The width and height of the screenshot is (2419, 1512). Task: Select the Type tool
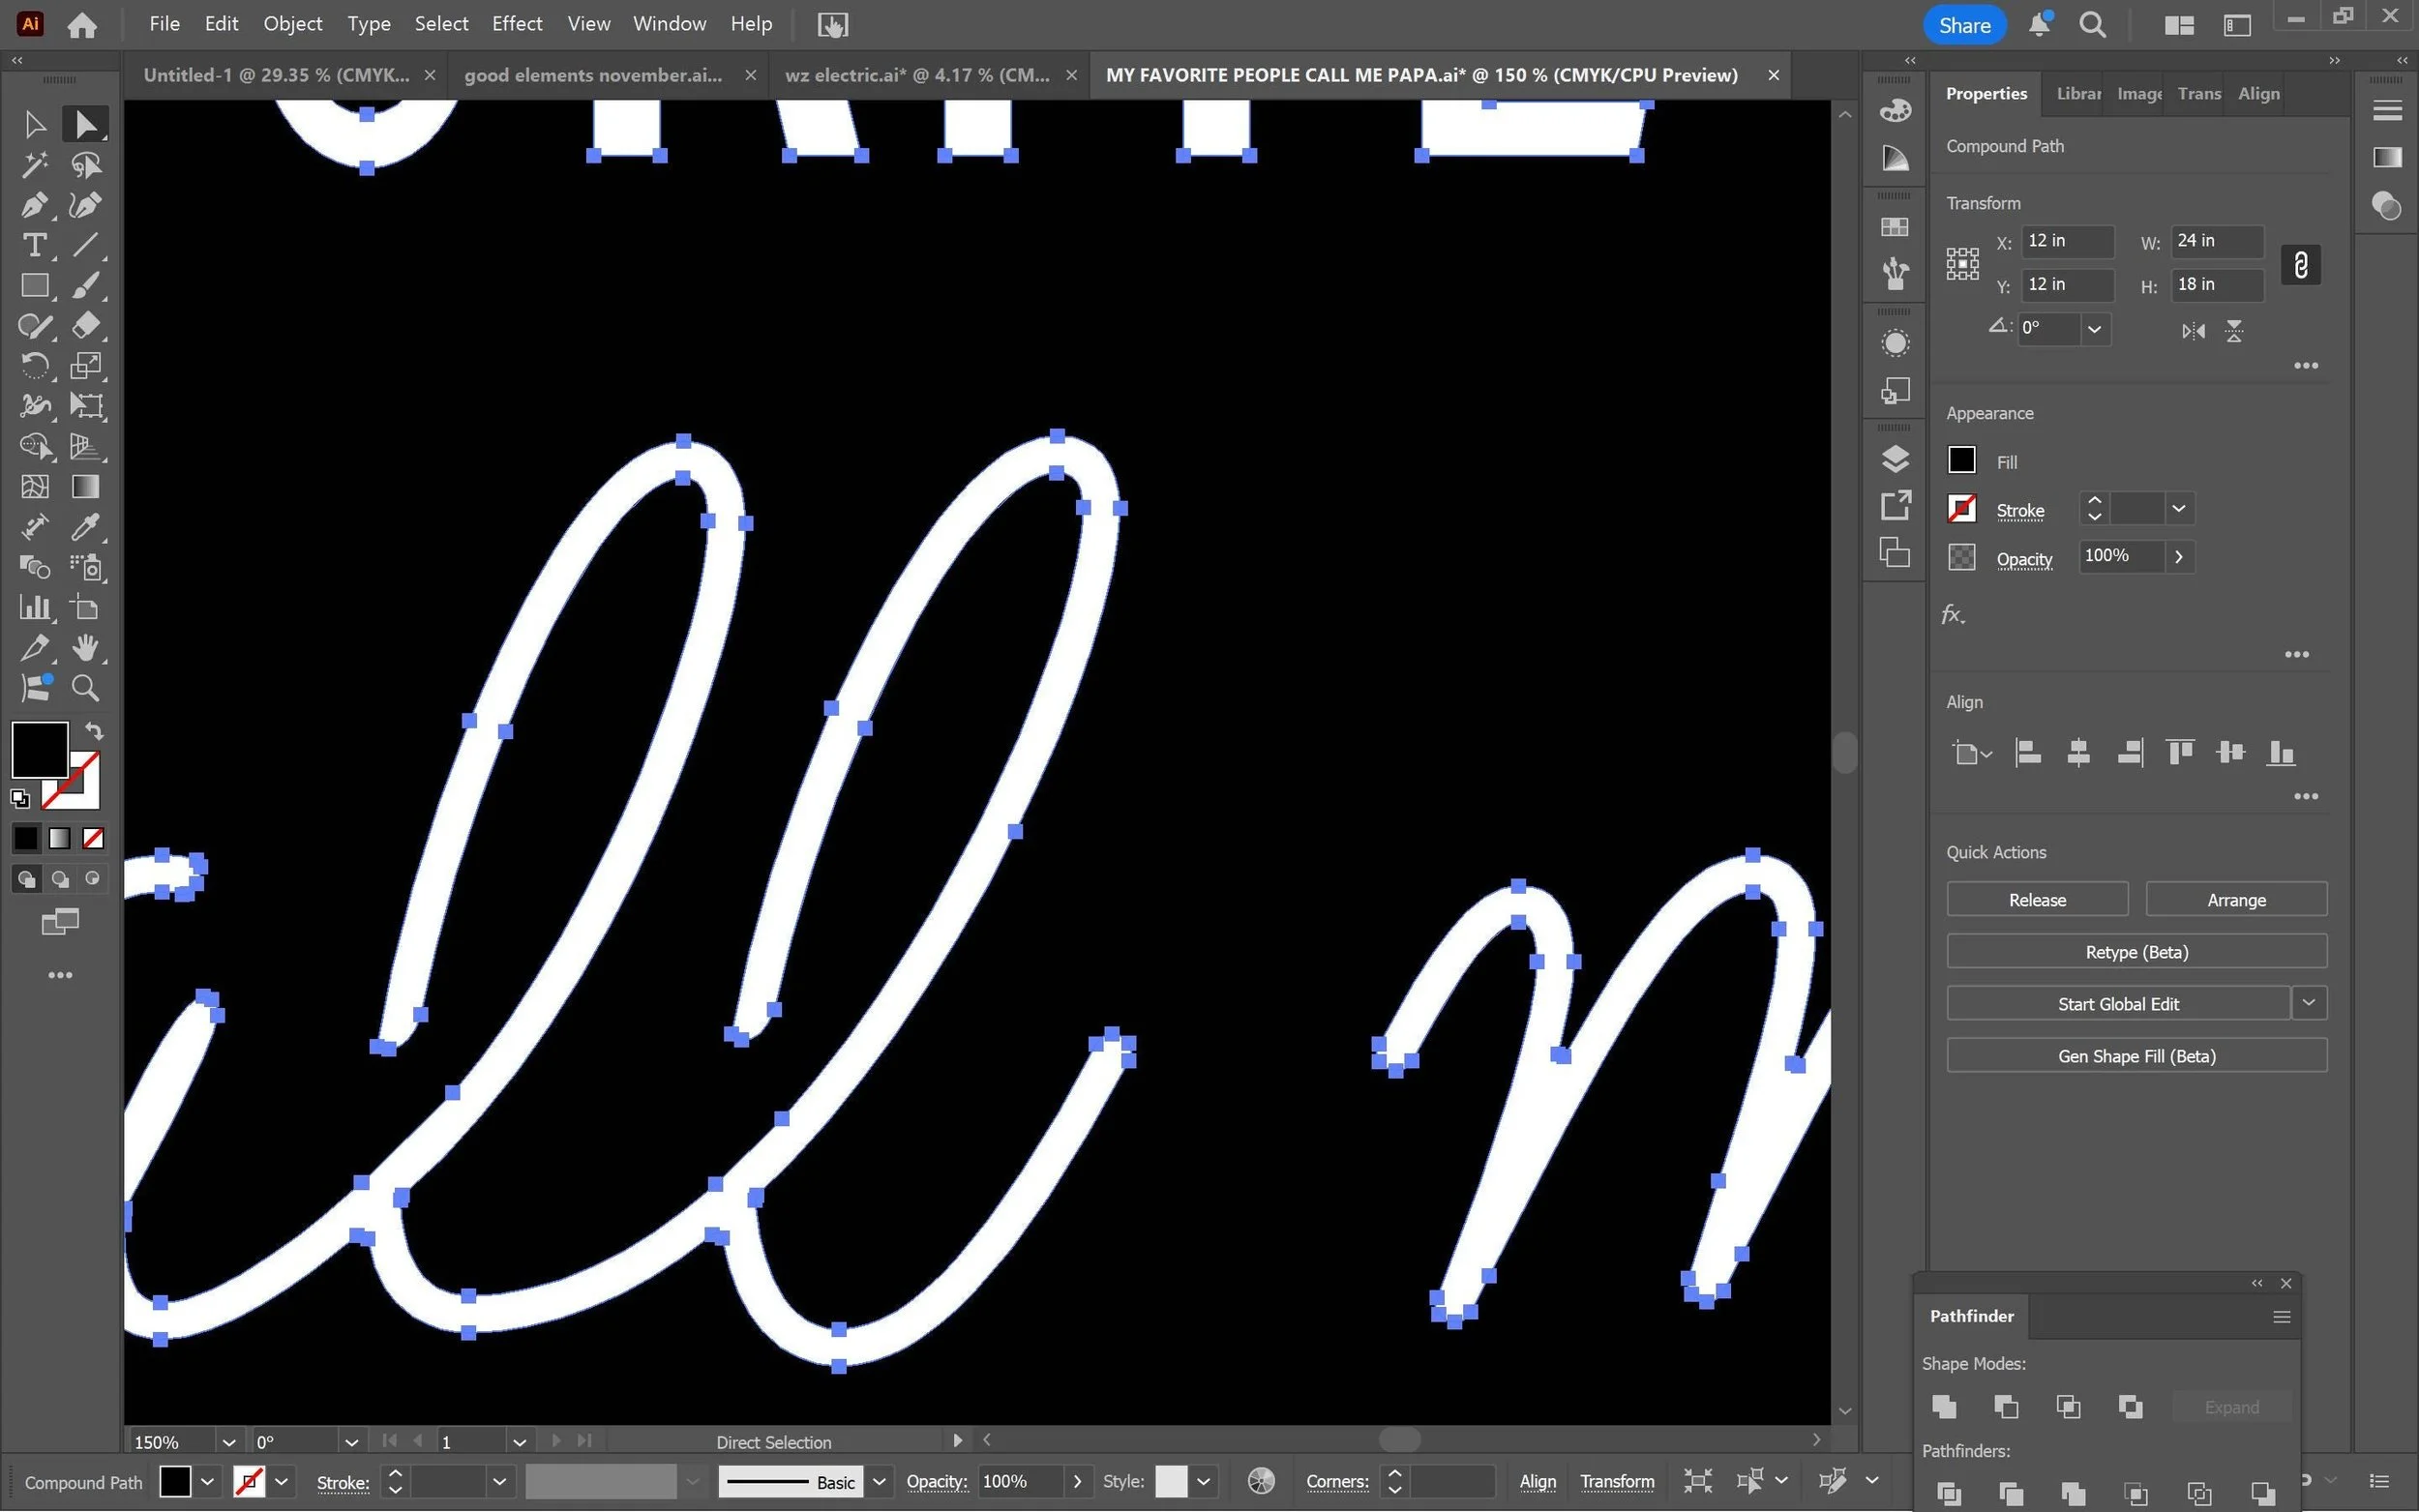coord(34,245)
